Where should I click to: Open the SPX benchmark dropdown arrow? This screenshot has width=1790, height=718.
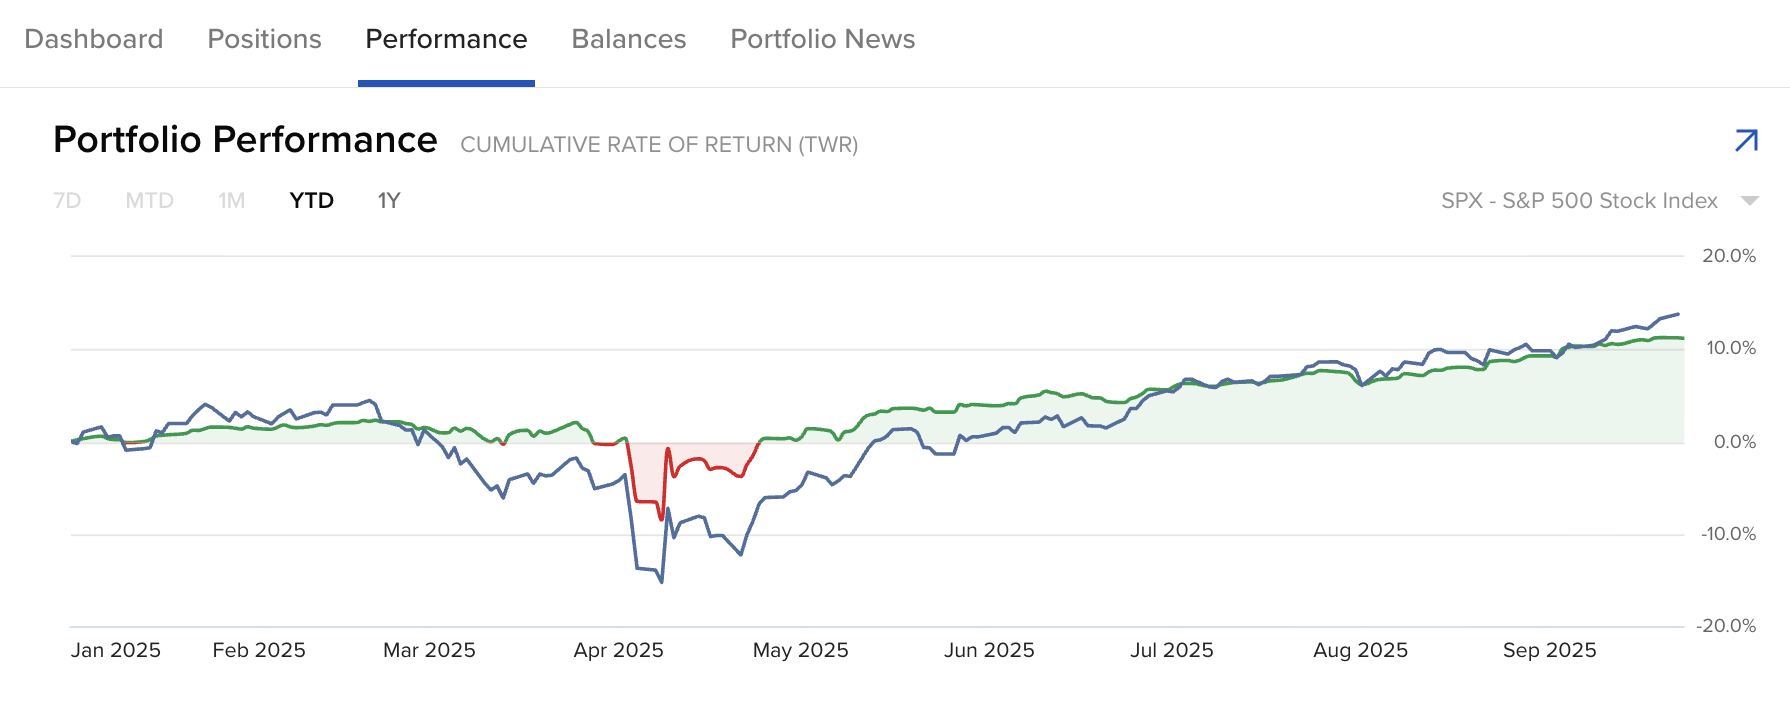pyautogui.click(x=1749, y=201)
